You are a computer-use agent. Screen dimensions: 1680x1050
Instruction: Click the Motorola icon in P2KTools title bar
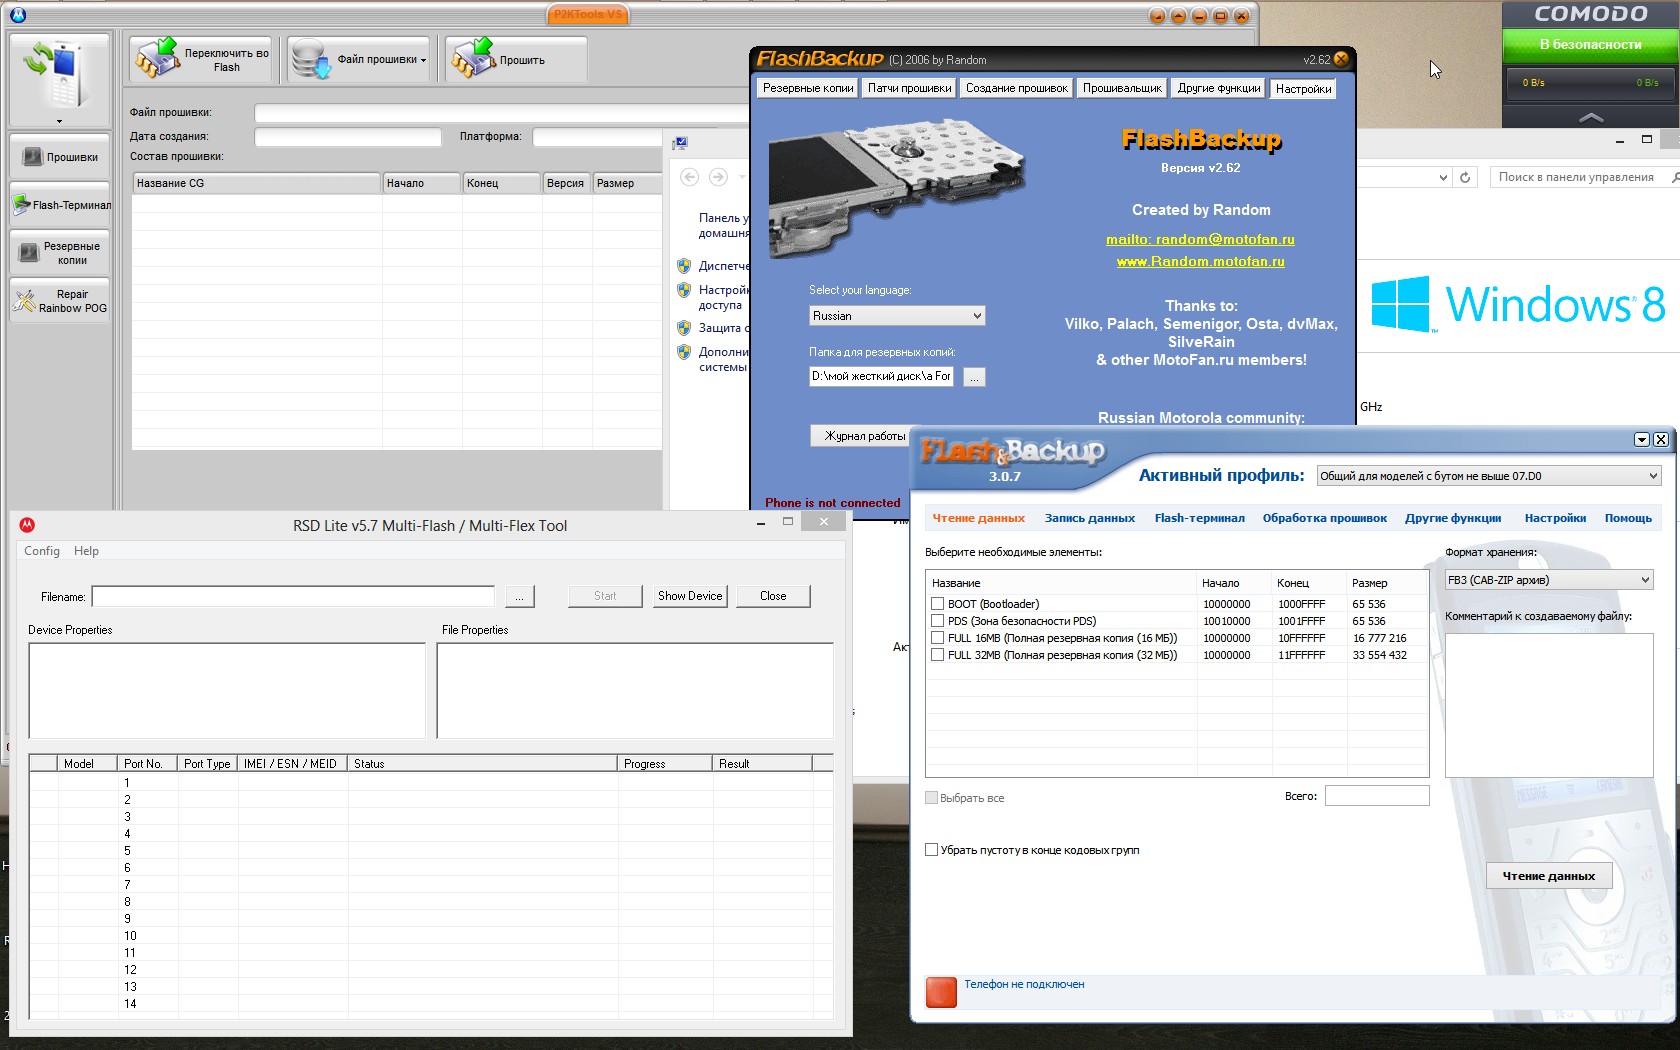click(x=18, y=15)
